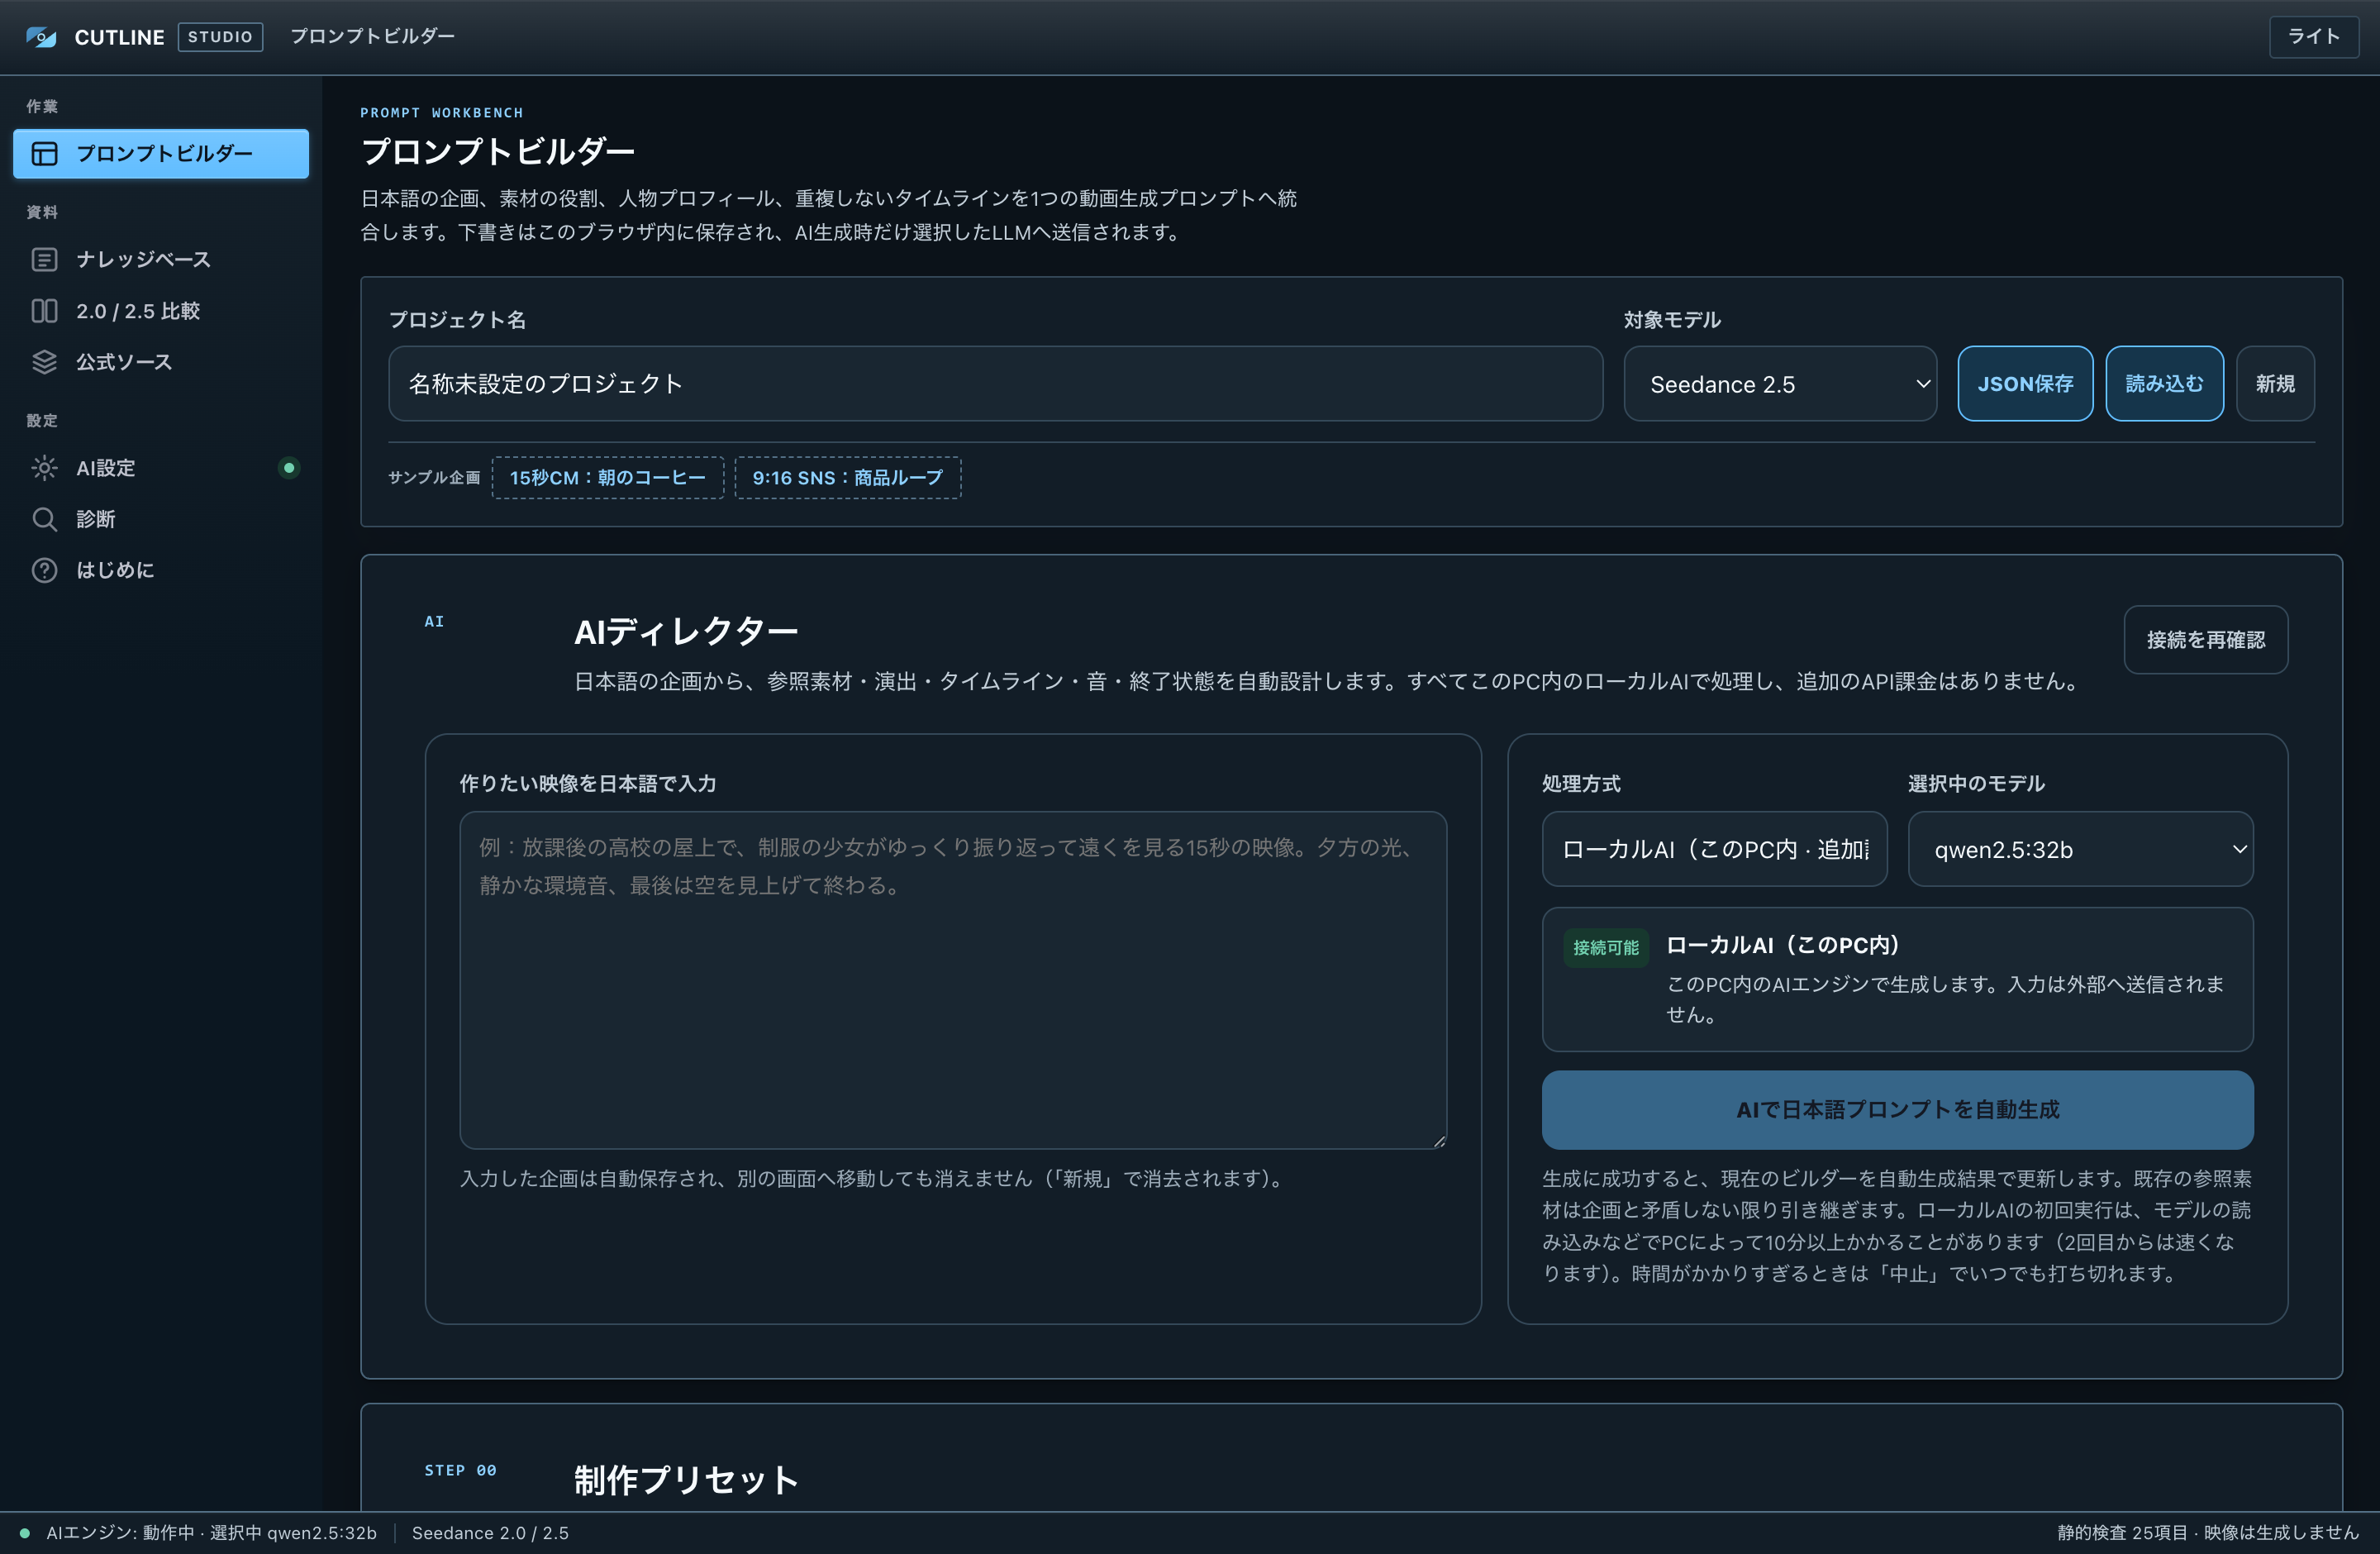
Task: Click the 制作プリセット heading
Action: 686,1480
